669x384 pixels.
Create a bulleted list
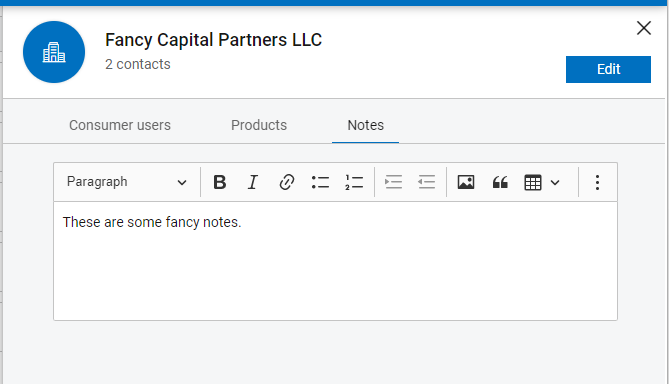pos(320,182)
